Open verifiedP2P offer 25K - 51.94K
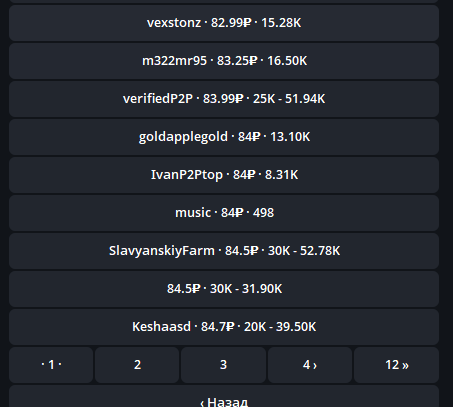The width and height of the screenshot is (453, 407). 224,99
